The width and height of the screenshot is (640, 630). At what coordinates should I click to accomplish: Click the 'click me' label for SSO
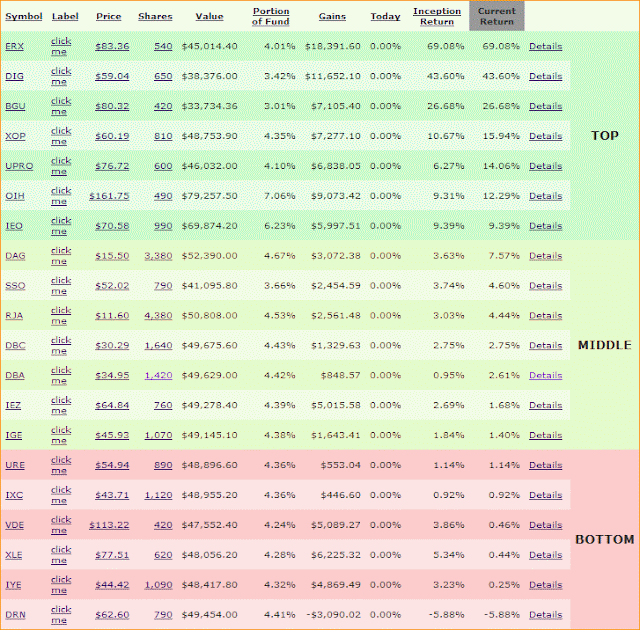tap(61, 286)
